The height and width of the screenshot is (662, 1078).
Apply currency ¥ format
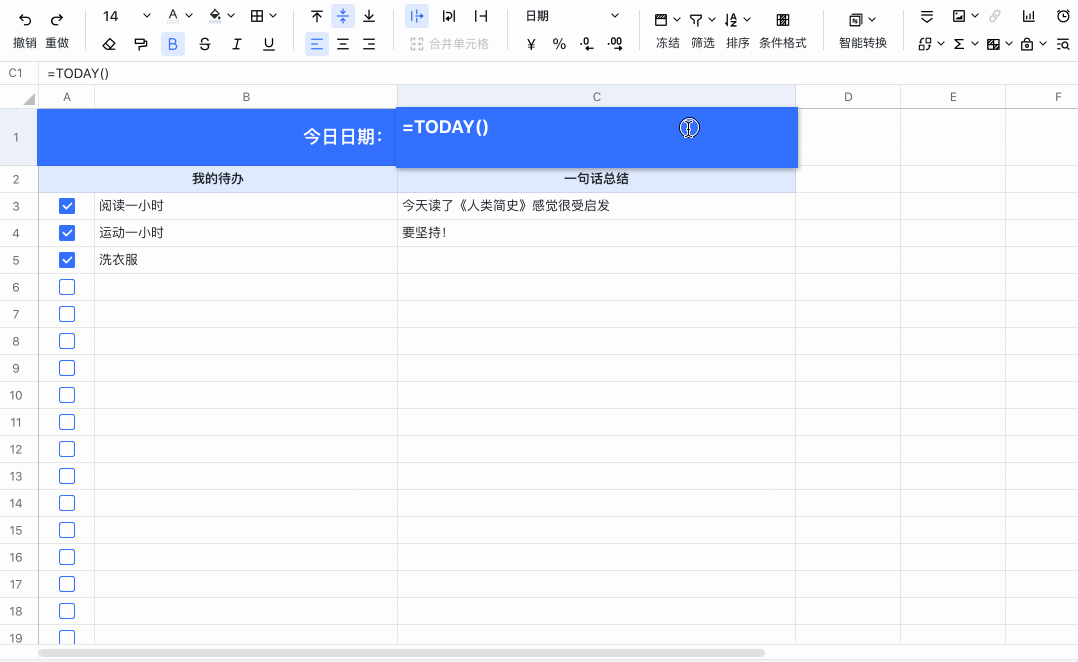(x=531, y=44)
